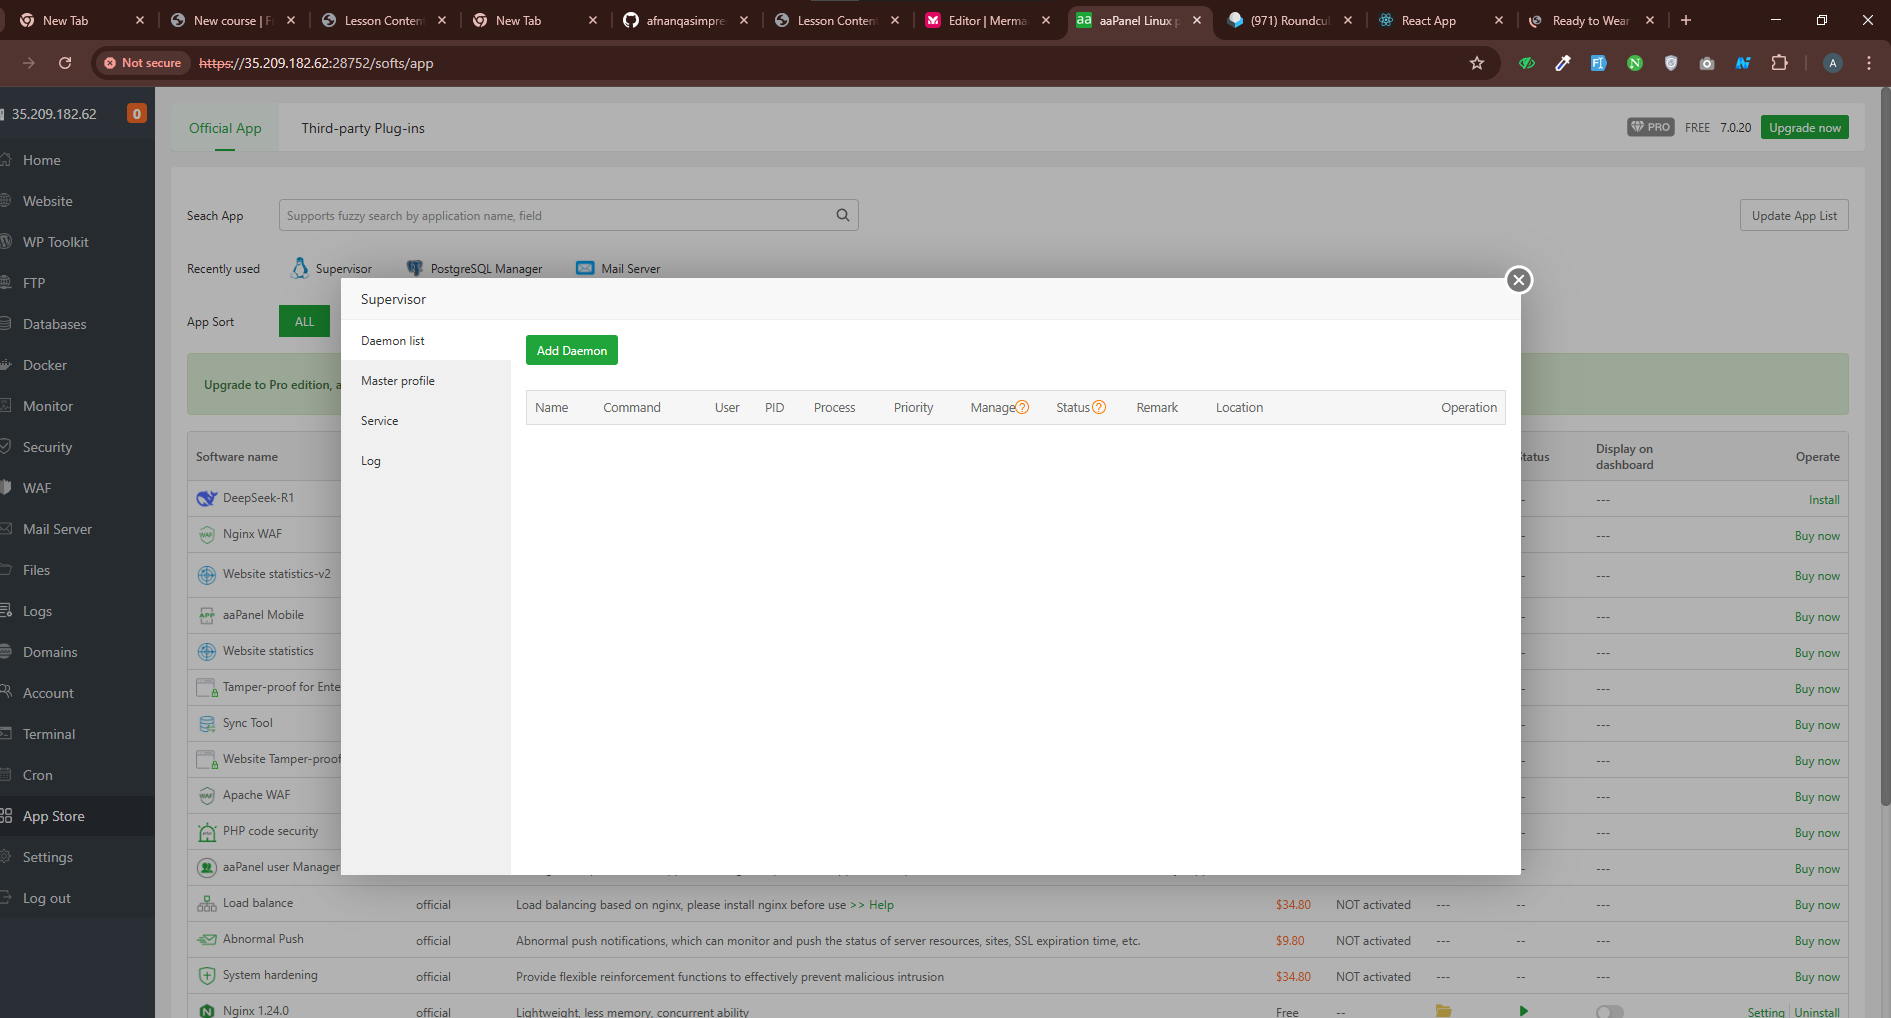Click the PHP code security icon
This screenshot has width=1891, height=1018.
pyautogui.click(x=207, y=832)
